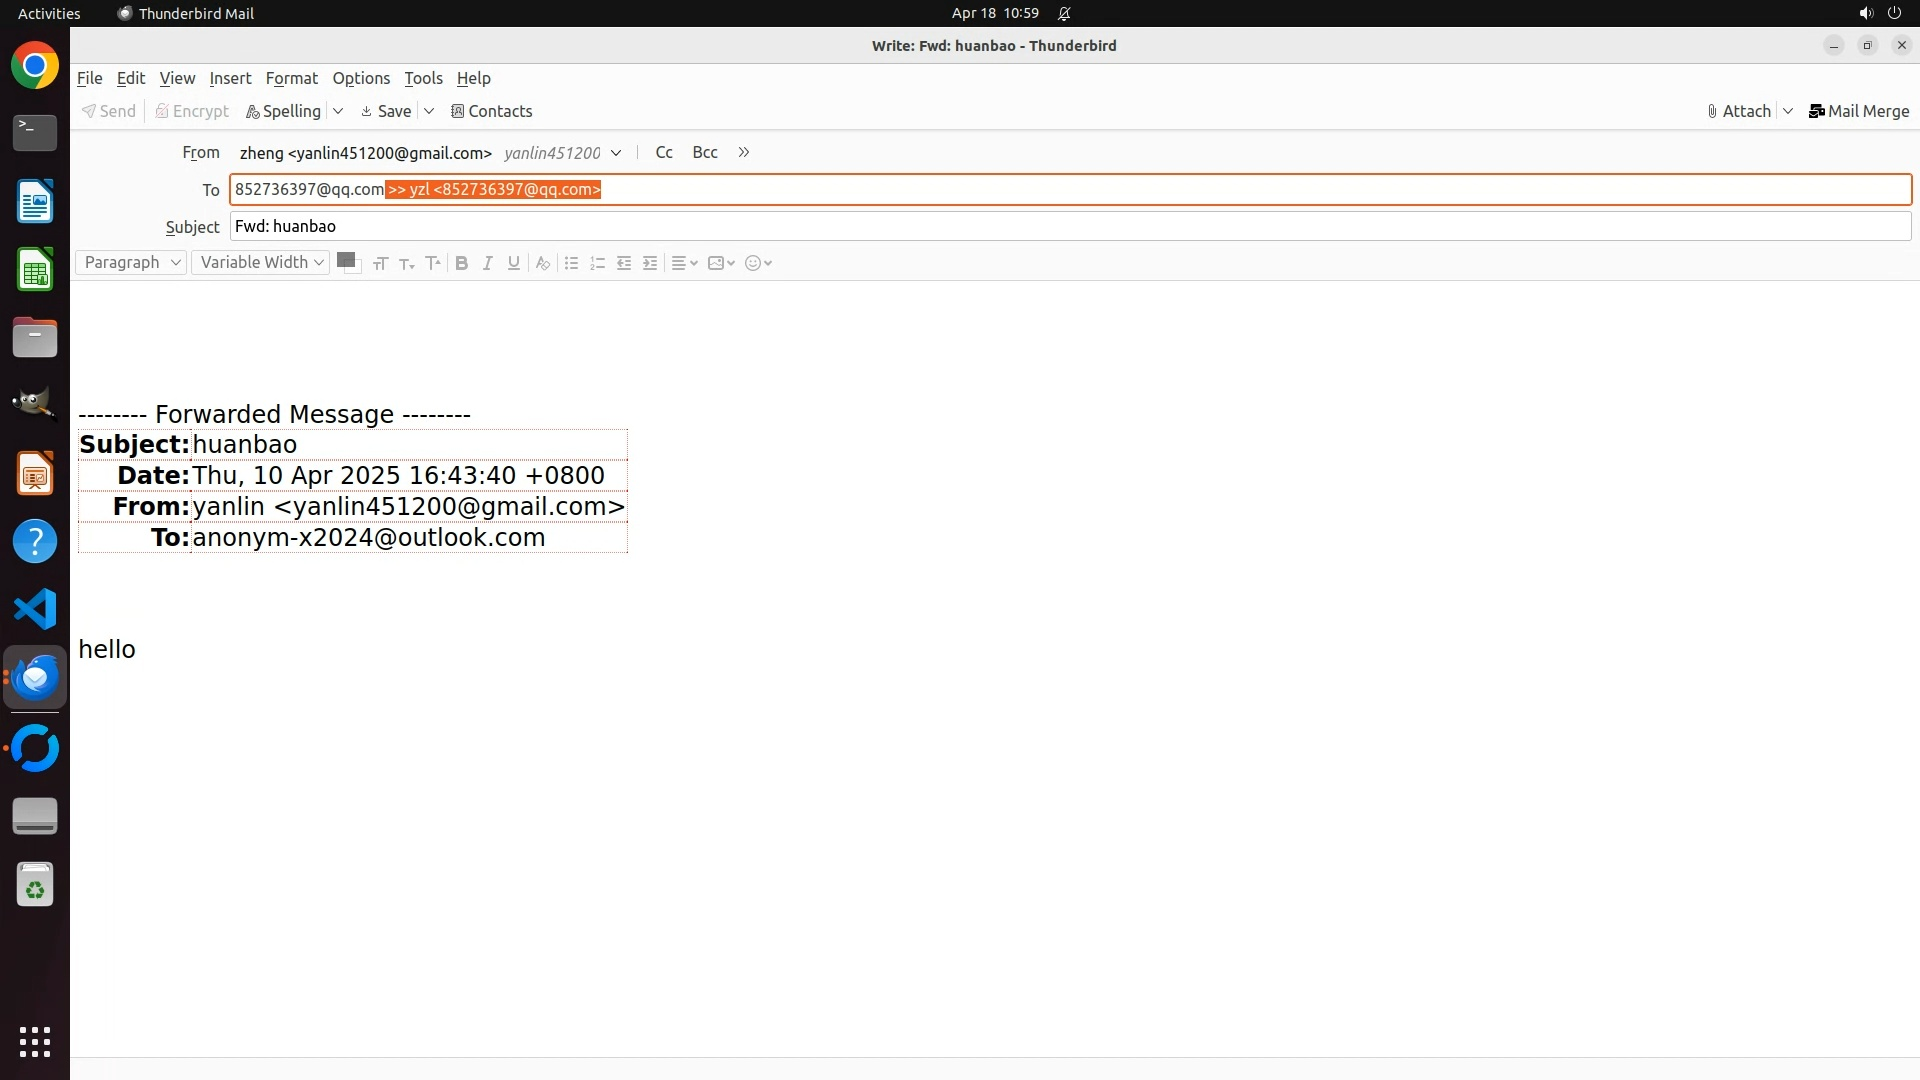
Task: Click the indent text icon
Action: click(650, 263)
